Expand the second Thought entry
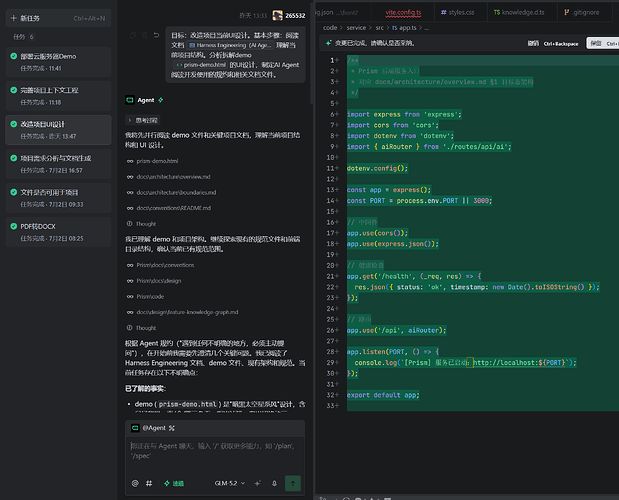Screen dimensions: 619x500 [x=141, y=328]
